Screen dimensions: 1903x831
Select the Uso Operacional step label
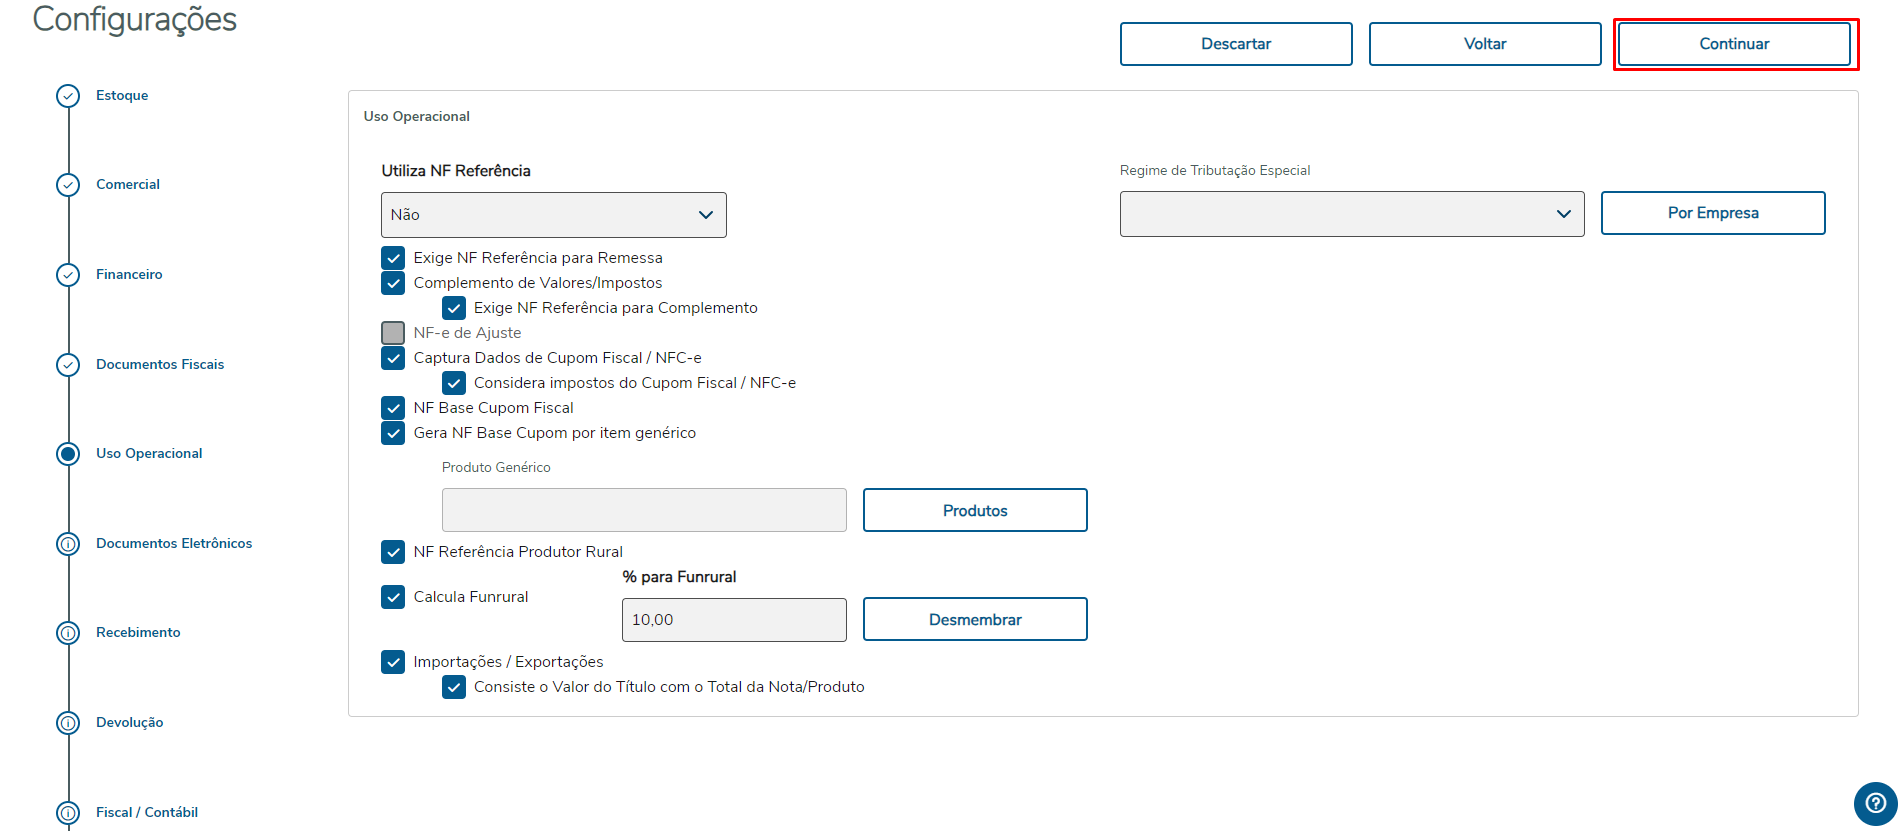point(149,454)
